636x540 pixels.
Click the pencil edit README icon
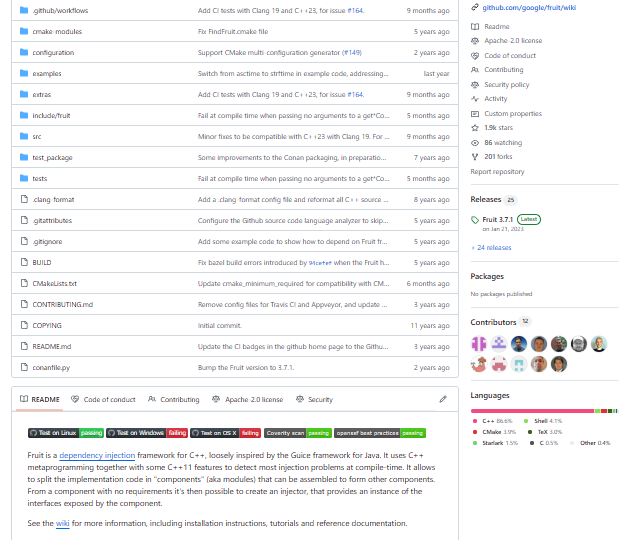click(443, 400)
